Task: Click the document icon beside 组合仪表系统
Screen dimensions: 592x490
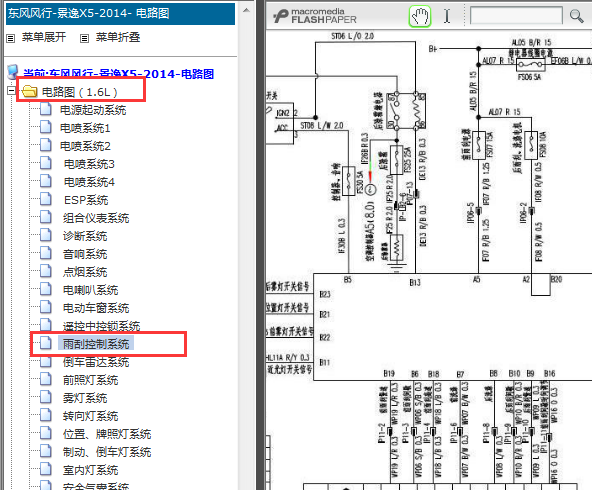Action: pyautogui.click(x=46, y=217)
